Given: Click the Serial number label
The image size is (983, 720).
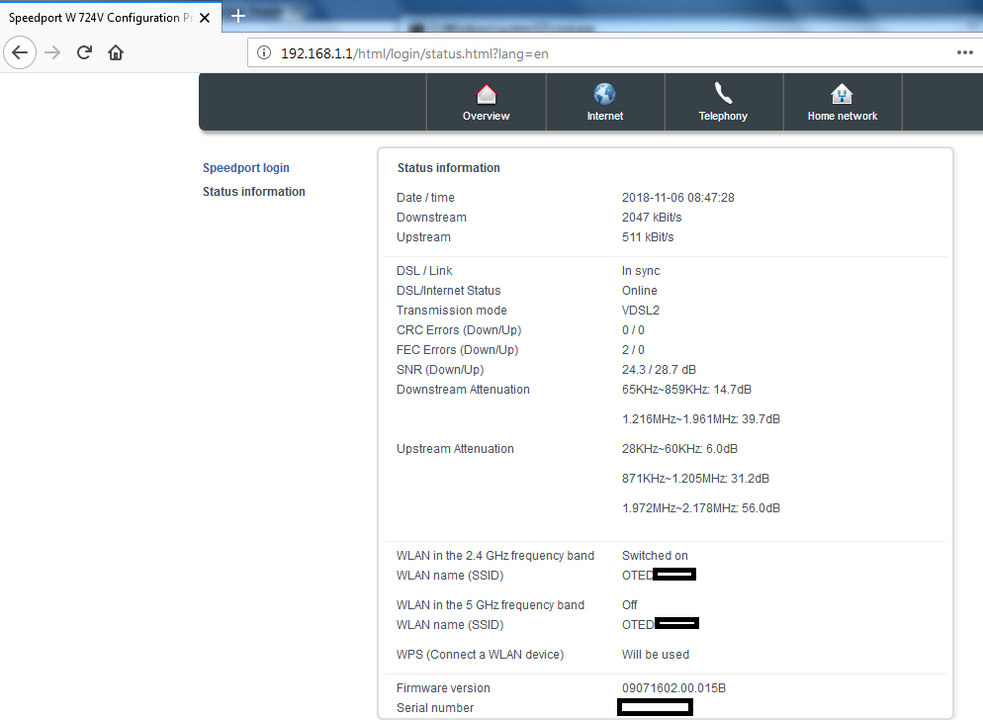Looking at the screenshot, I should pos(435,707).
